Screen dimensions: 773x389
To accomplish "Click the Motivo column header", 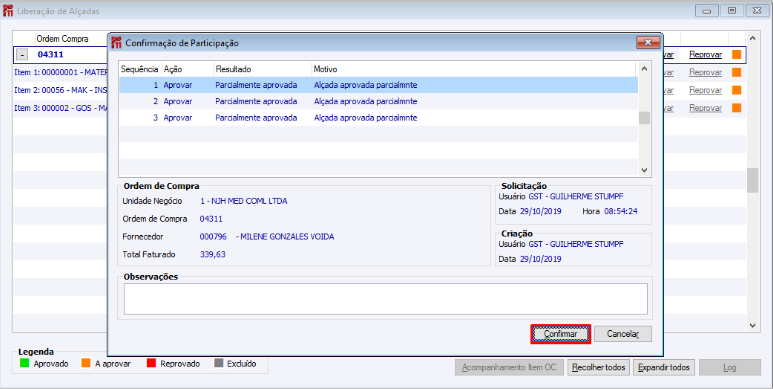I will [x=473, y=69].
